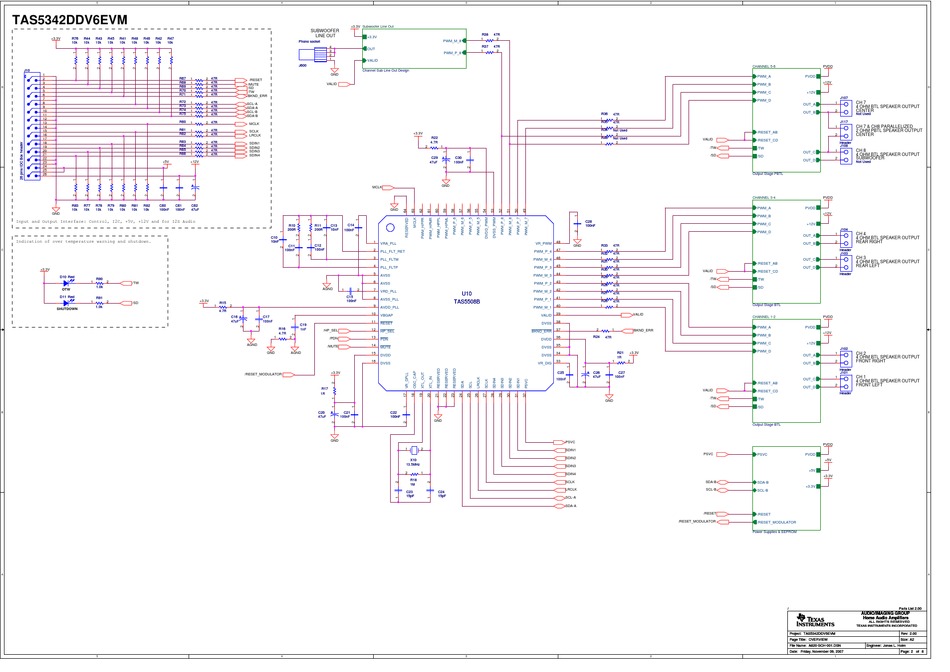The height and width of the screenshot is (672, 950).
Task: Click the Texas Instruments logo
Action: (x=815, y=620)
